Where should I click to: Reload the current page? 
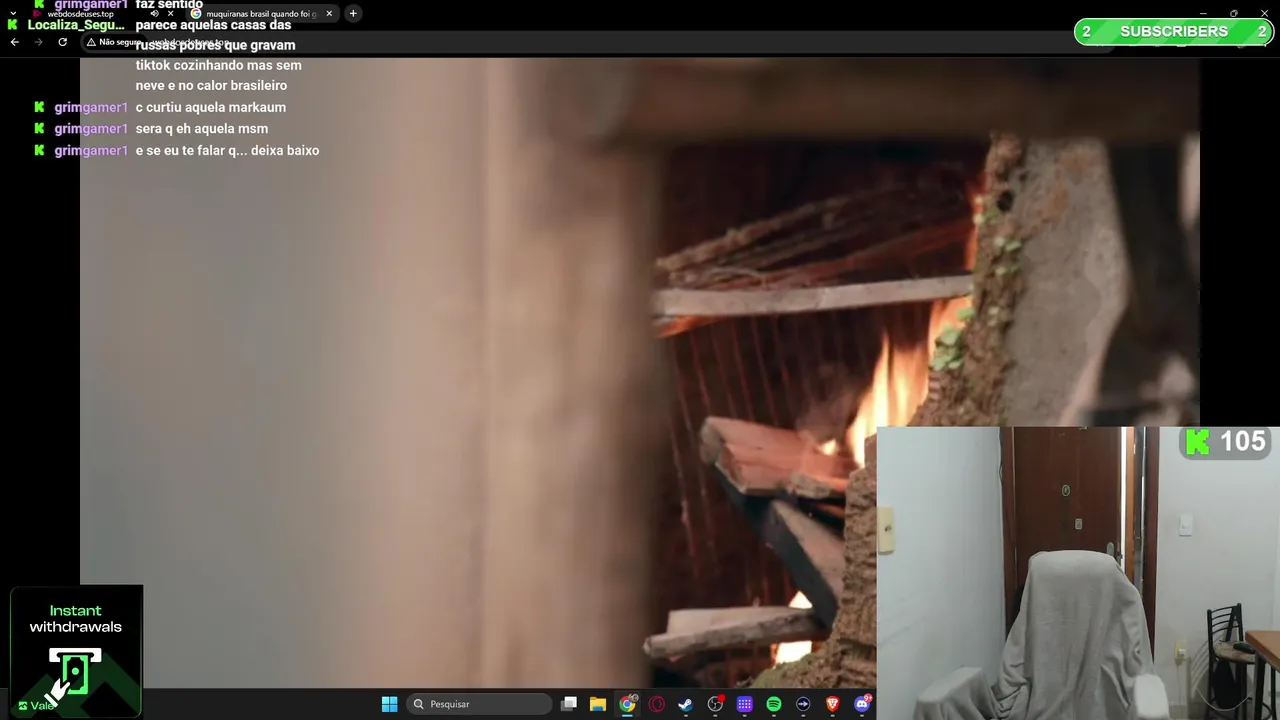[62, 42]
